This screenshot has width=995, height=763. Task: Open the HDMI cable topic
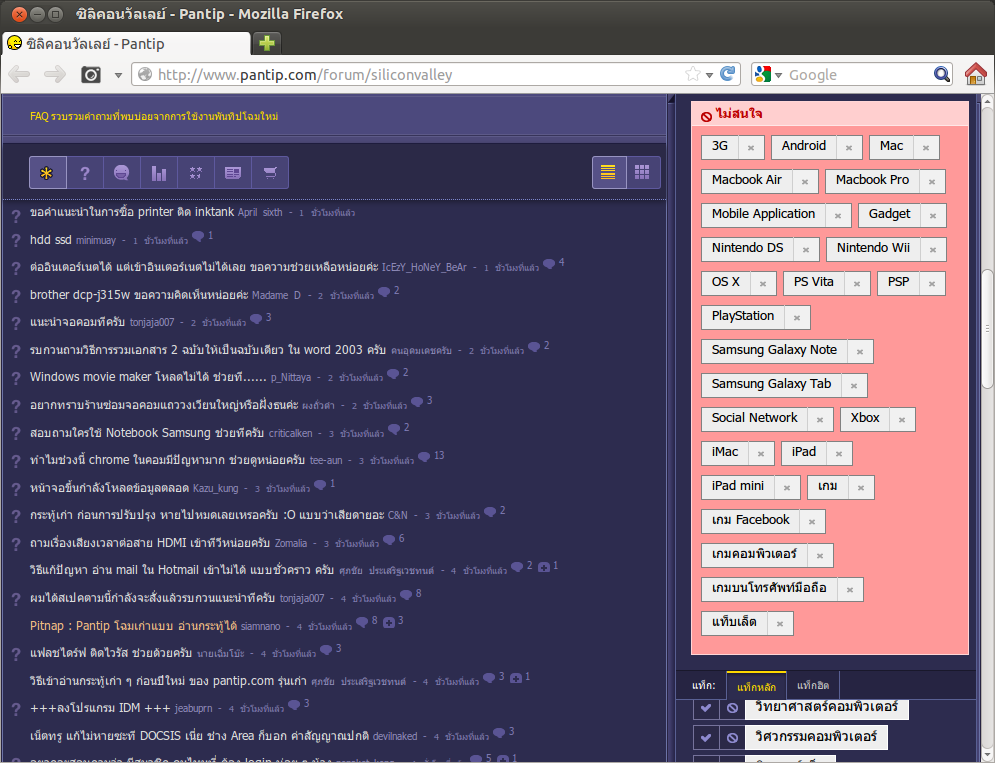tap(150, 543)
